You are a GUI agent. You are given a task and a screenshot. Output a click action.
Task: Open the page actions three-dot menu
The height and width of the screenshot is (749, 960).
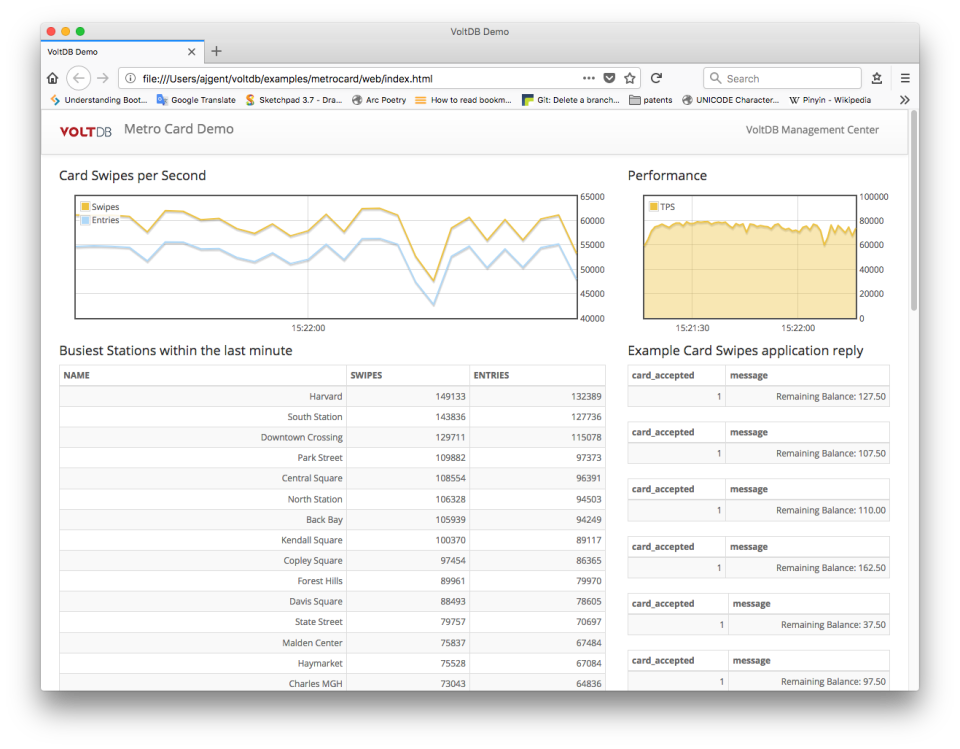coord(588,78)
